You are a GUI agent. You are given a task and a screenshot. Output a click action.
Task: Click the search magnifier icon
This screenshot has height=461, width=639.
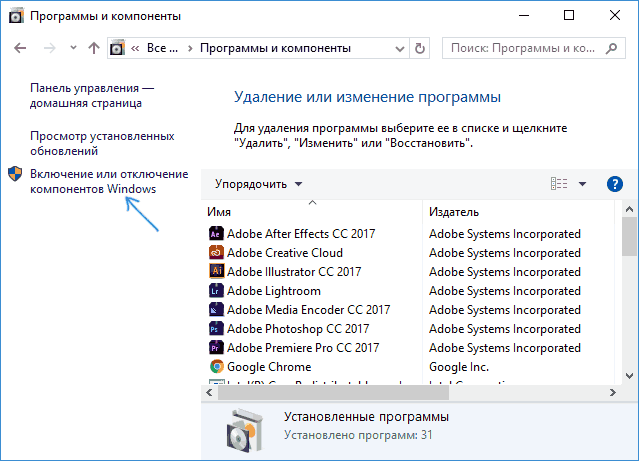[x=611, y=48]
